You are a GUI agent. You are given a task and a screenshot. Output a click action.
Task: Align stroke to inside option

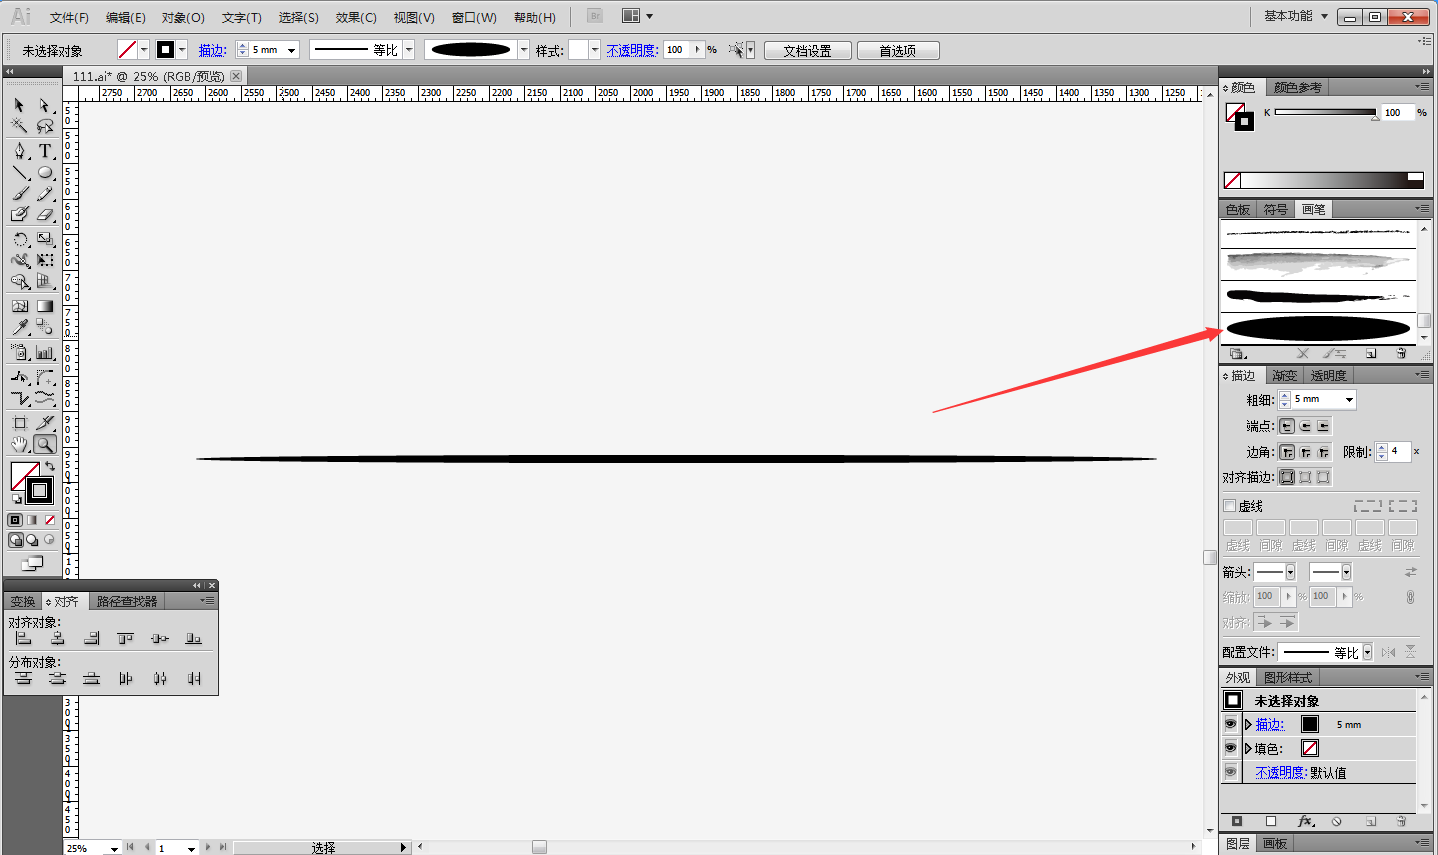click(1305, 477)
